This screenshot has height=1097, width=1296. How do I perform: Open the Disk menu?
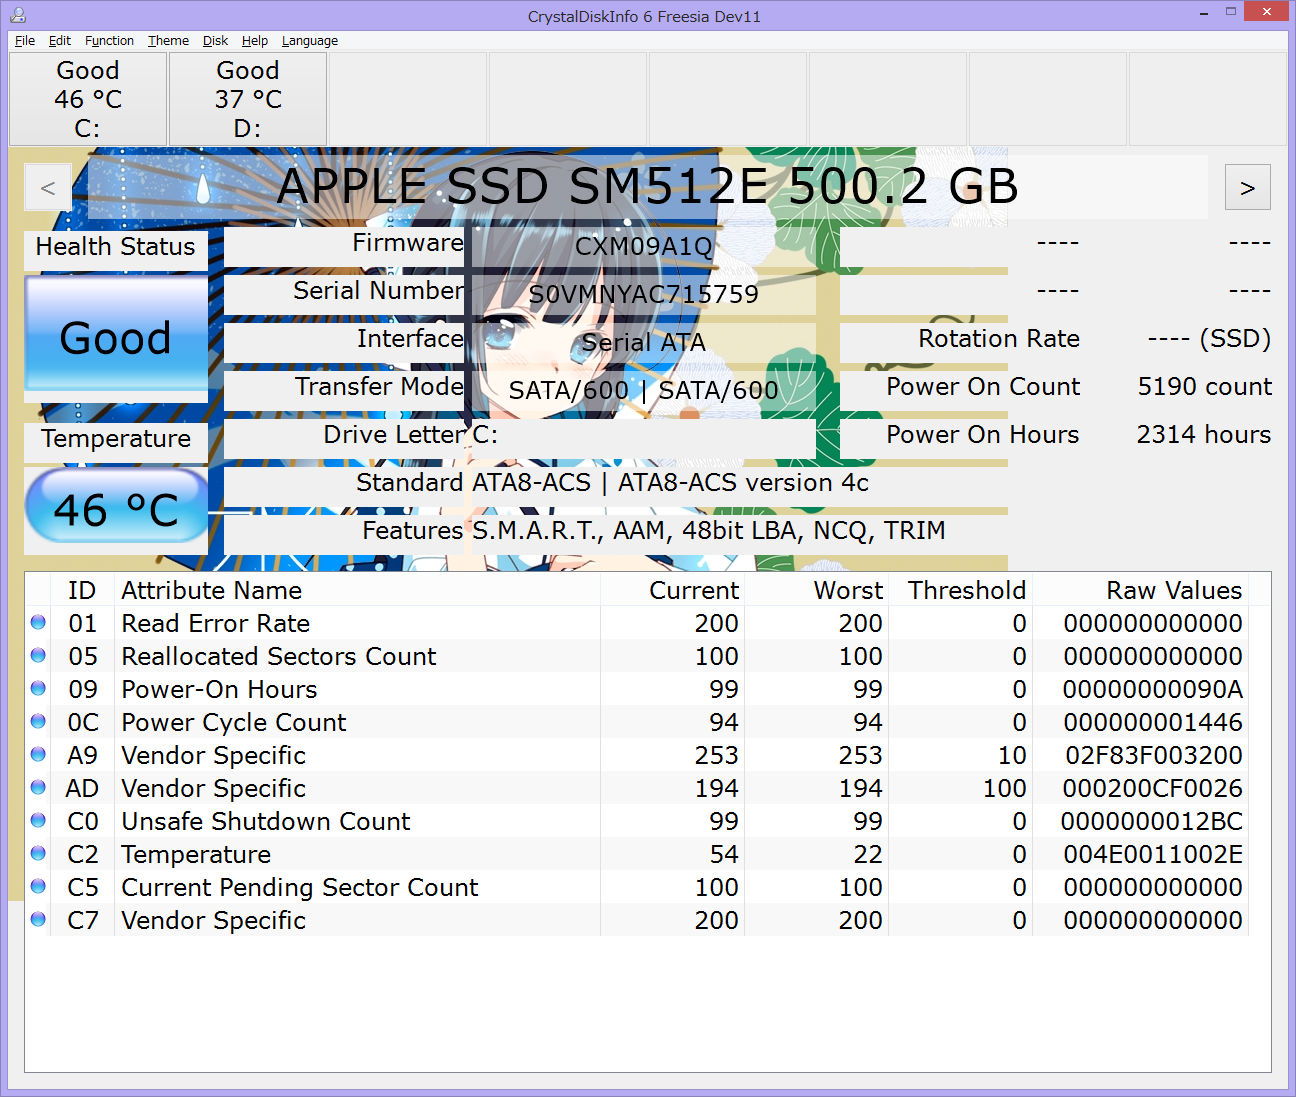(x=215, y=41)
